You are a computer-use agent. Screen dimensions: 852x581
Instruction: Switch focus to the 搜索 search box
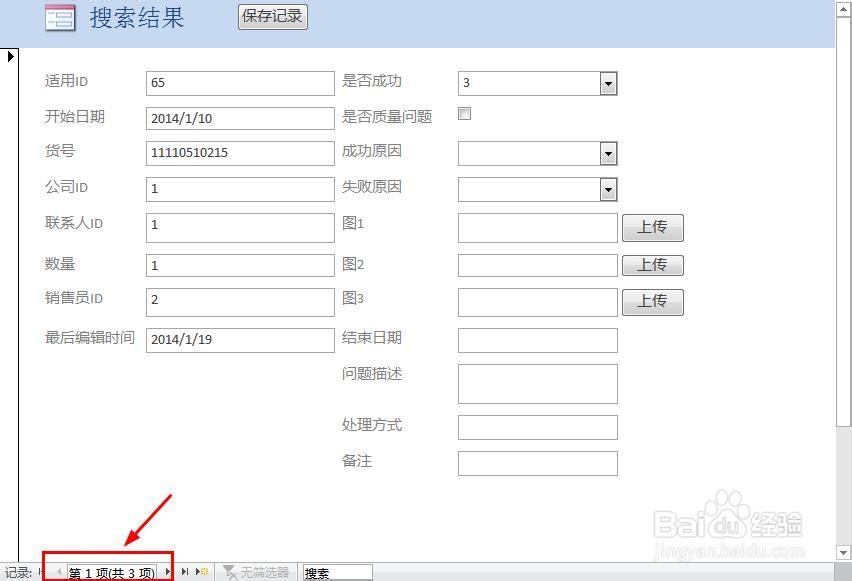[x=335, y=572]
